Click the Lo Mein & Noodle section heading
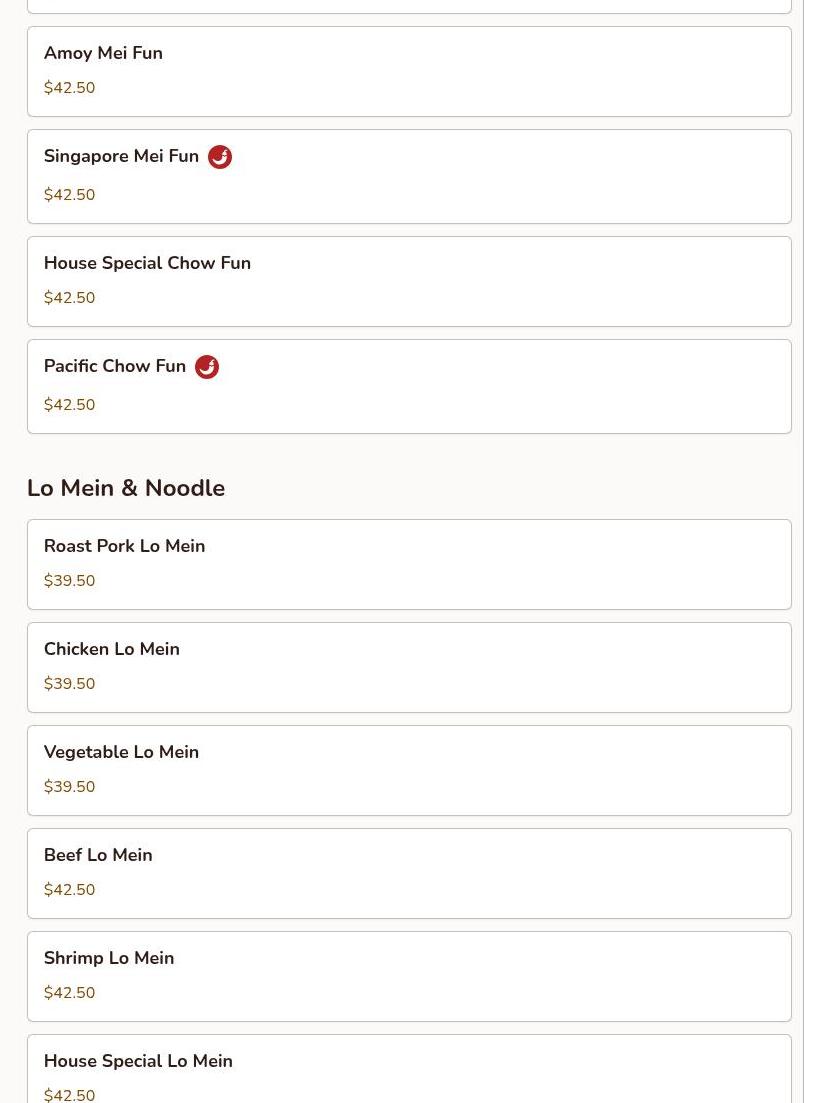This screenshot has height=1103, width=824. (126, 487)
